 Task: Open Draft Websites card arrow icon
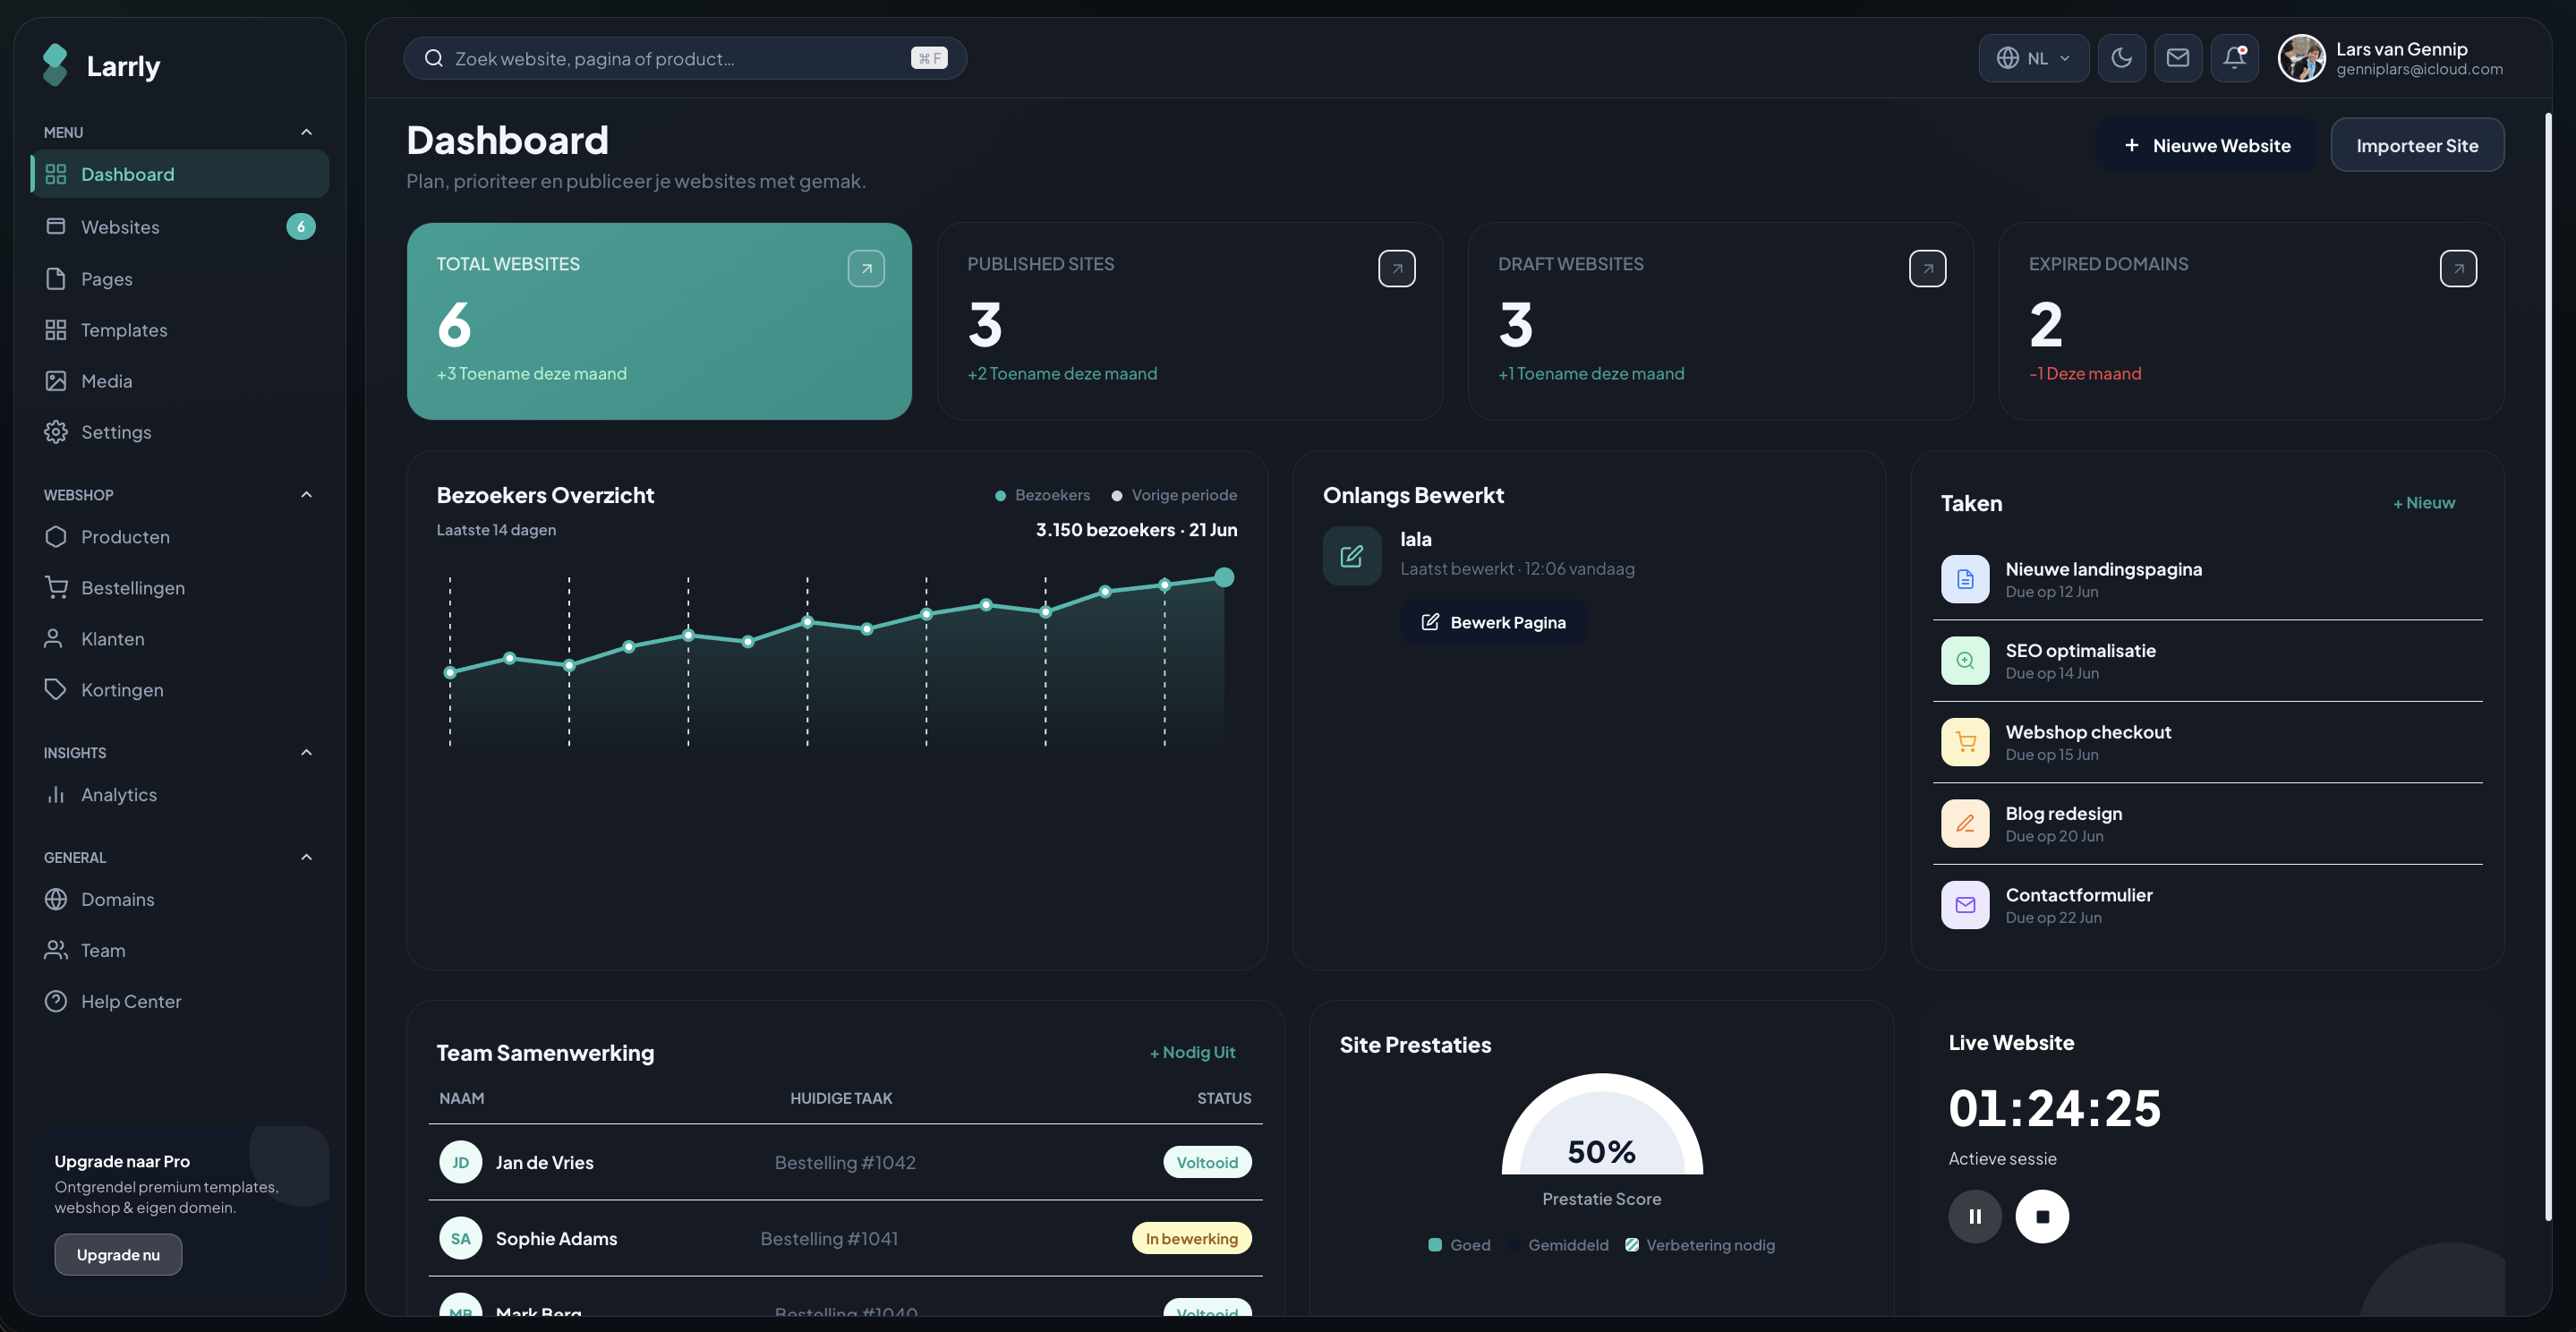1927,268
